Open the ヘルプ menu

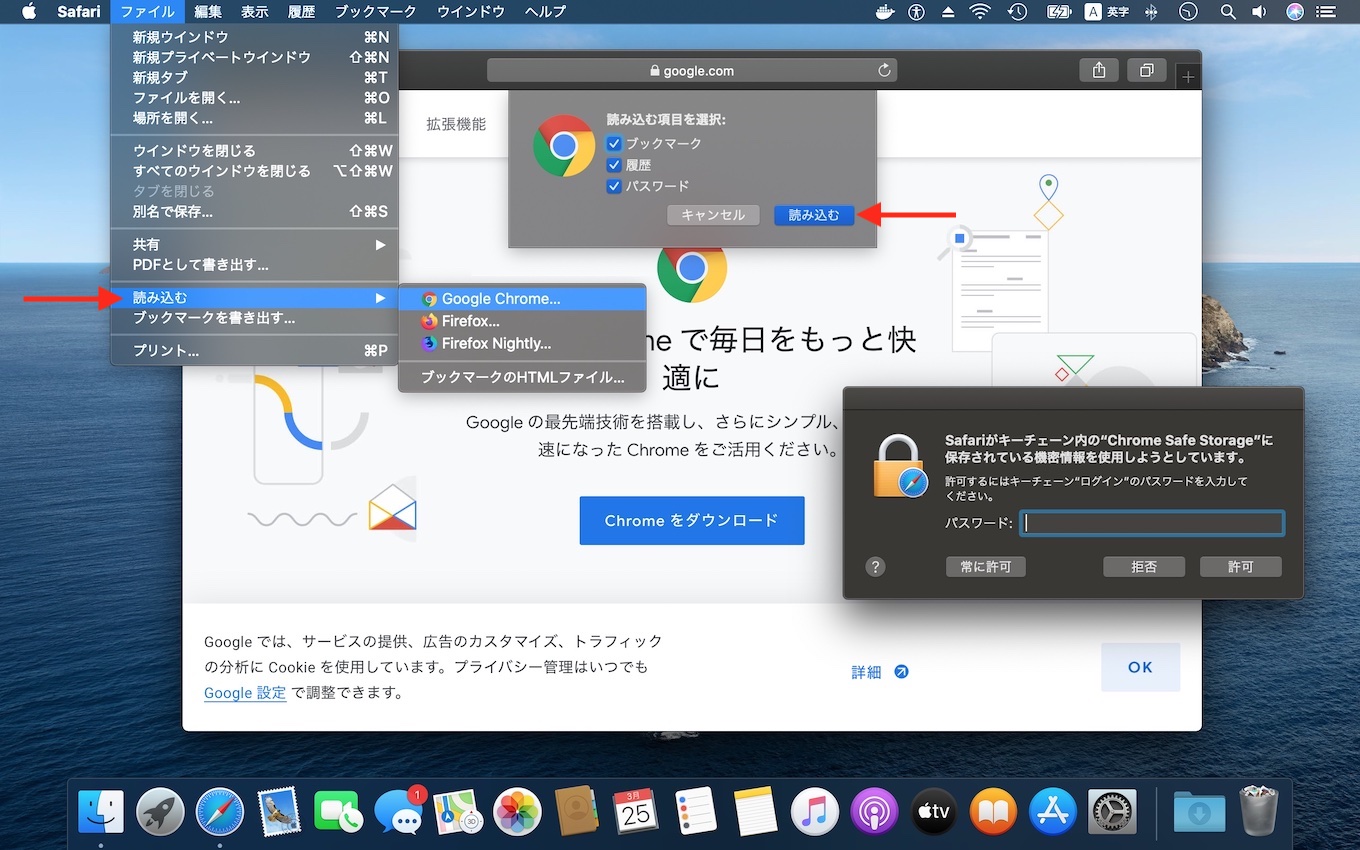pyautogui.click(x=545, y=12)
